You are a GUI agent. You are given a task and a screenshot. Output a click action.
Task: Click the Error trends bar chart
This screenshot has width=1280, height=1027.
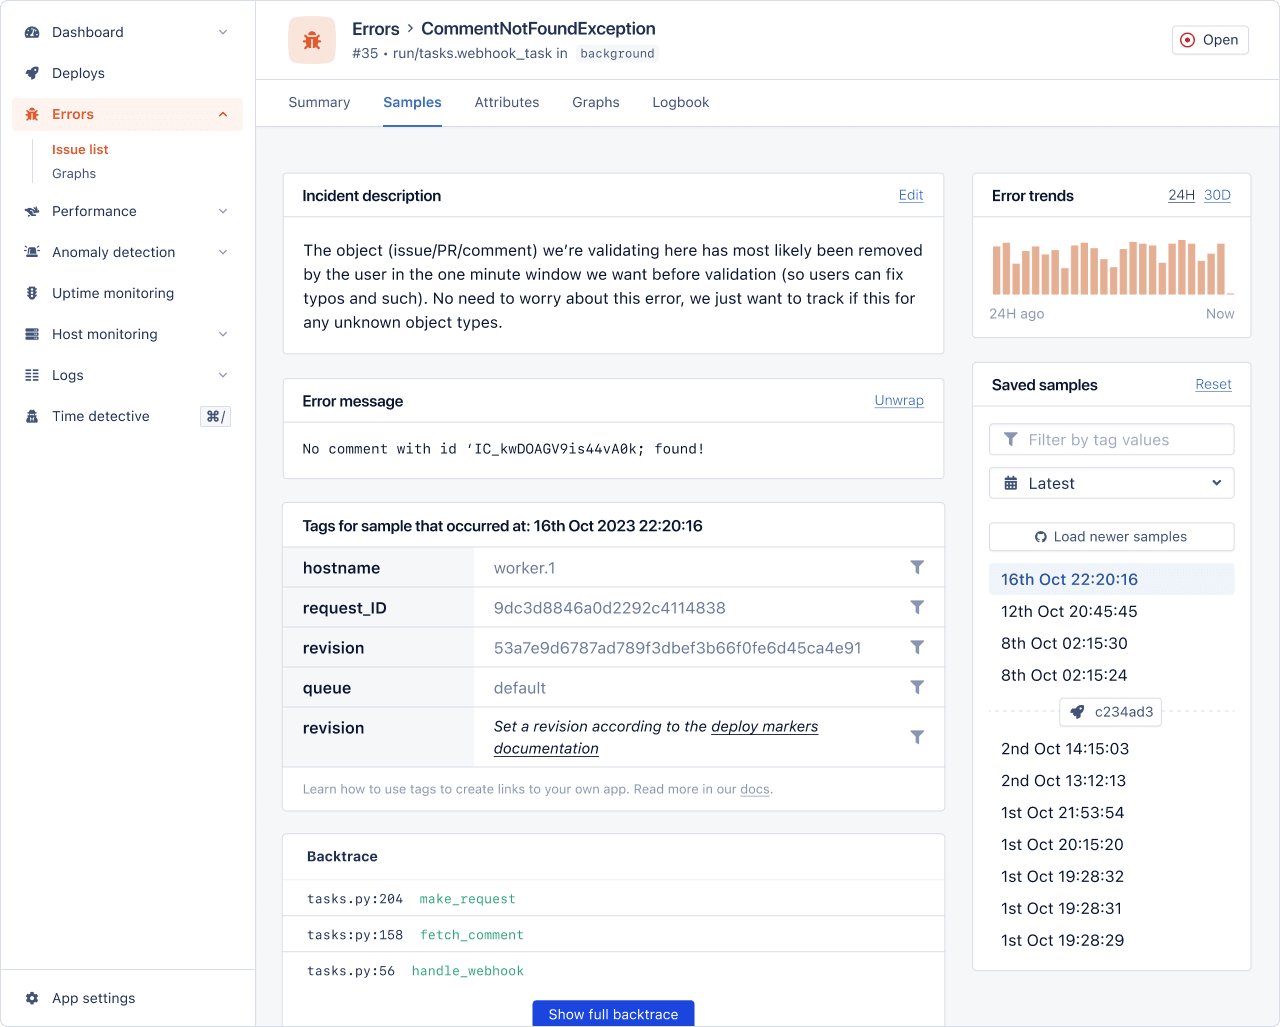tap(1112, 267)
